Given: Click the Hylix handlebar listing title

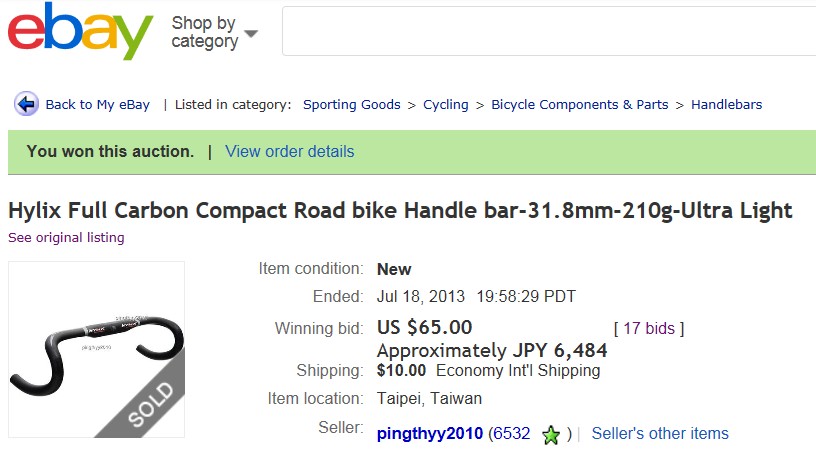Looking at the screenshot, I should [x=400, y=210].
